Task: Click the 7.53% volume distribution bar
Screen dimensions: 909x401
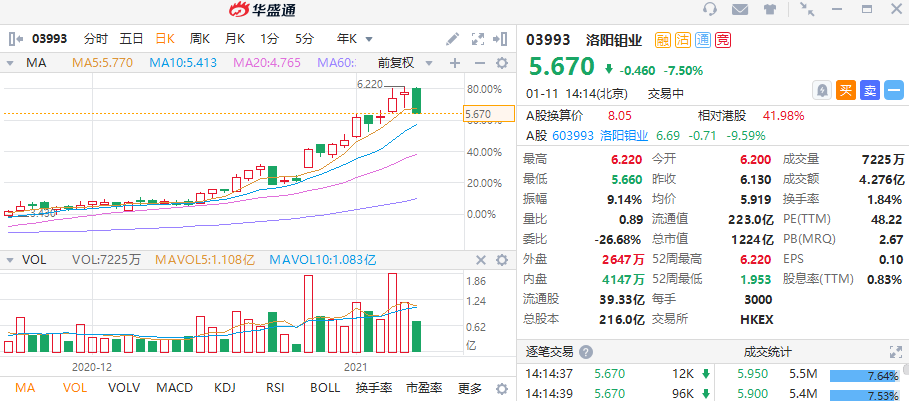Action: click(x=864, y=395)
